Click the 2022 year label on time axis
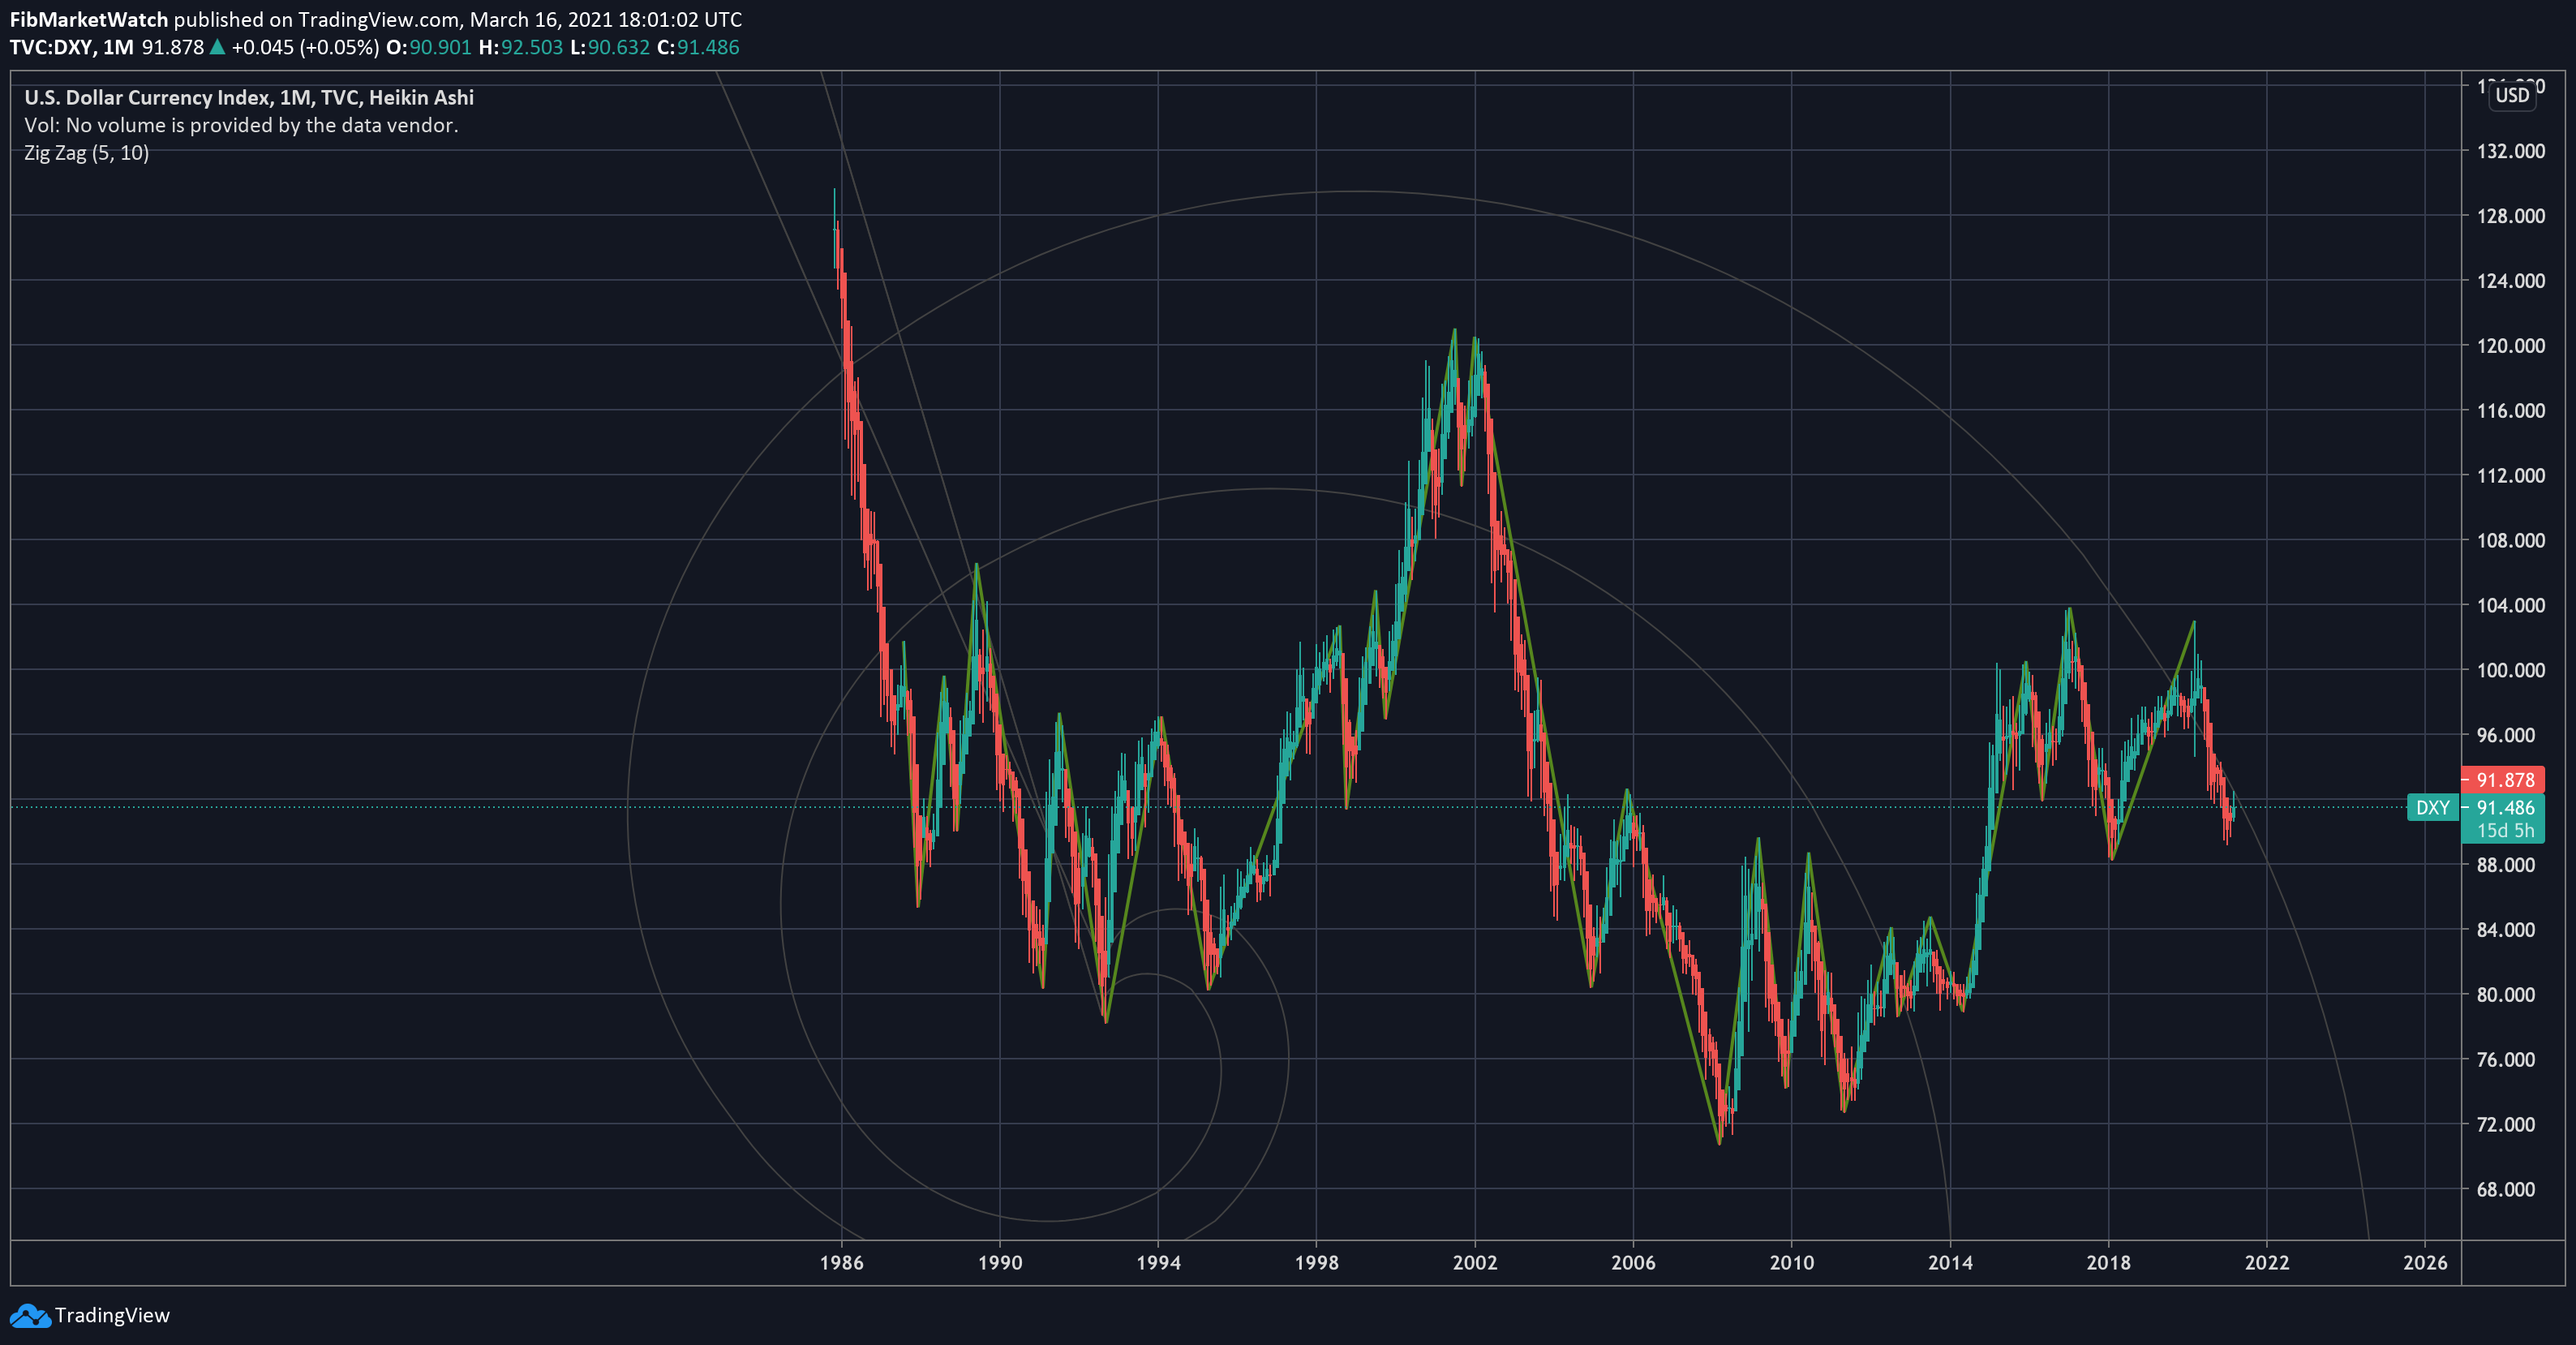Screen dimensions: 2576x1345 click(2266, 1263)
